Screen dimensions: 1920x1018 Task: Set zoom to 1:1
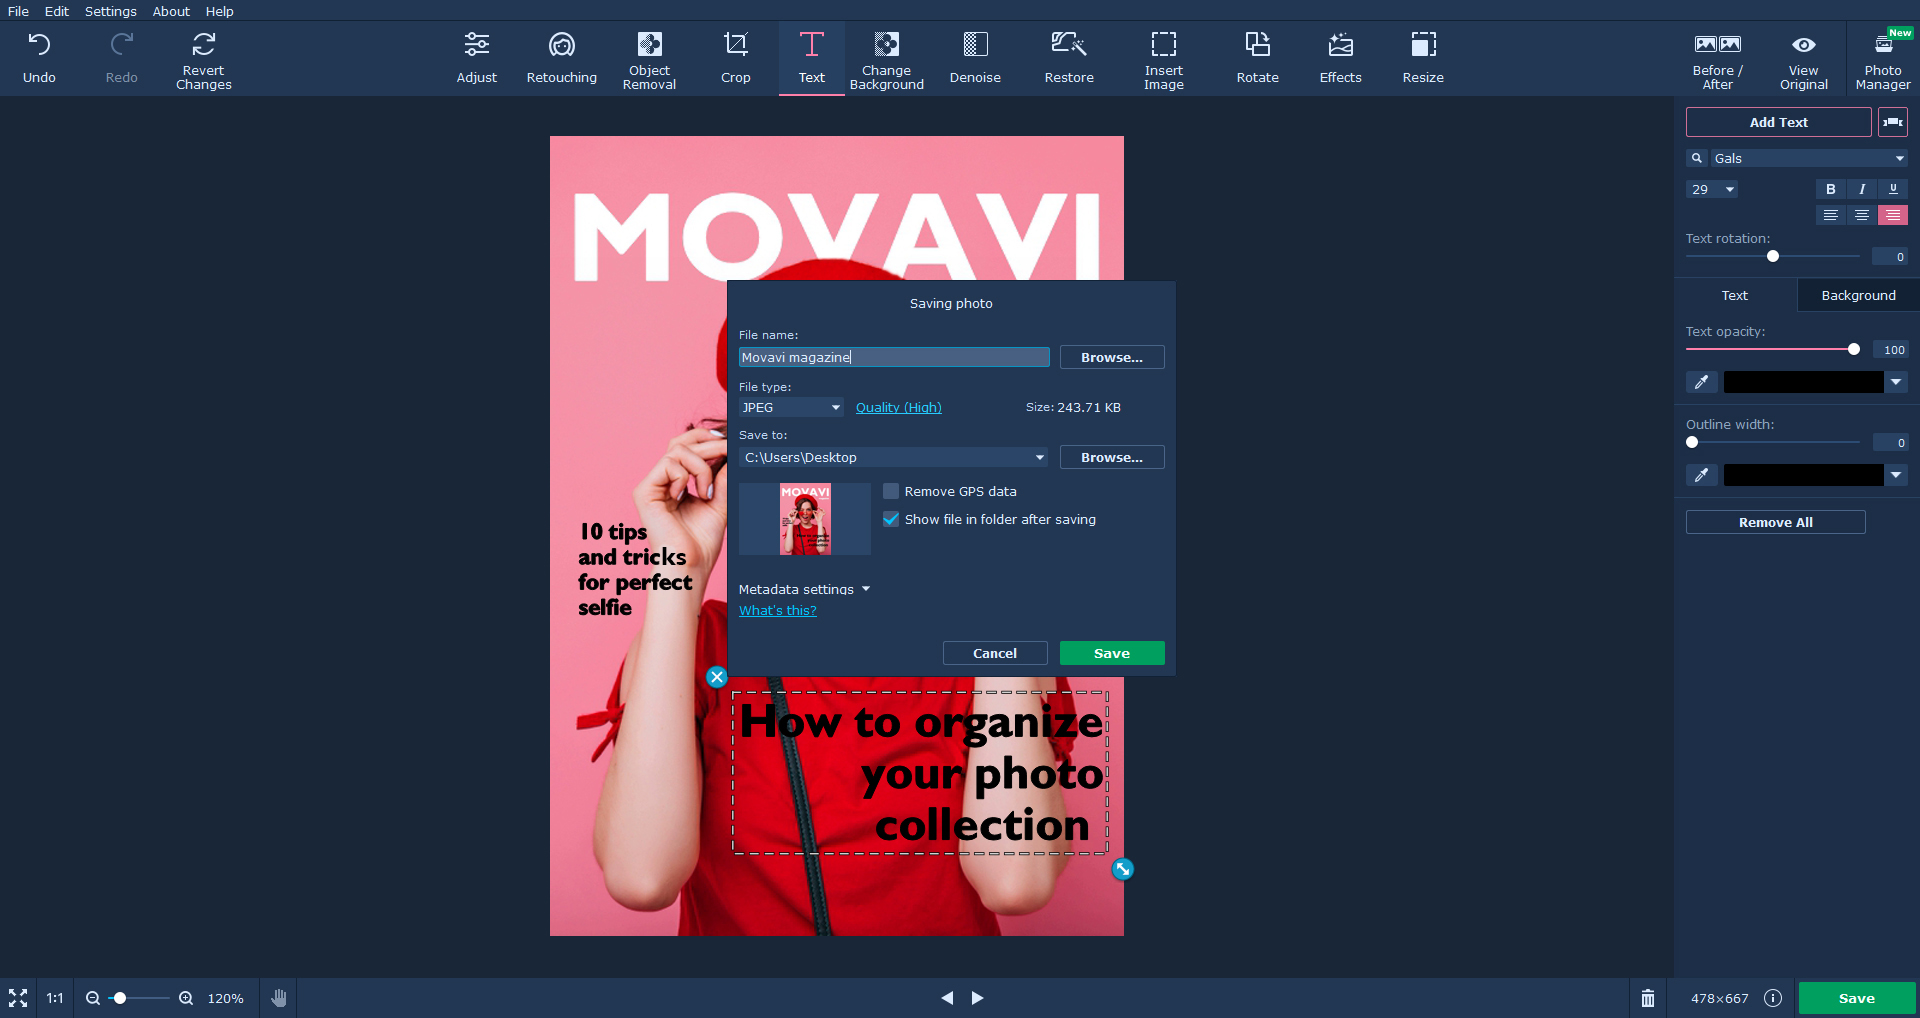point(55,998)
